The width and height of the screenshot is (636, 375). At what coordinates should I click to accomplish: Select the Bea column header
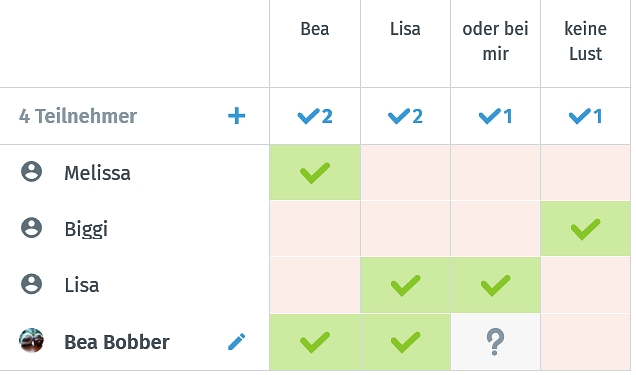[315, 29]
